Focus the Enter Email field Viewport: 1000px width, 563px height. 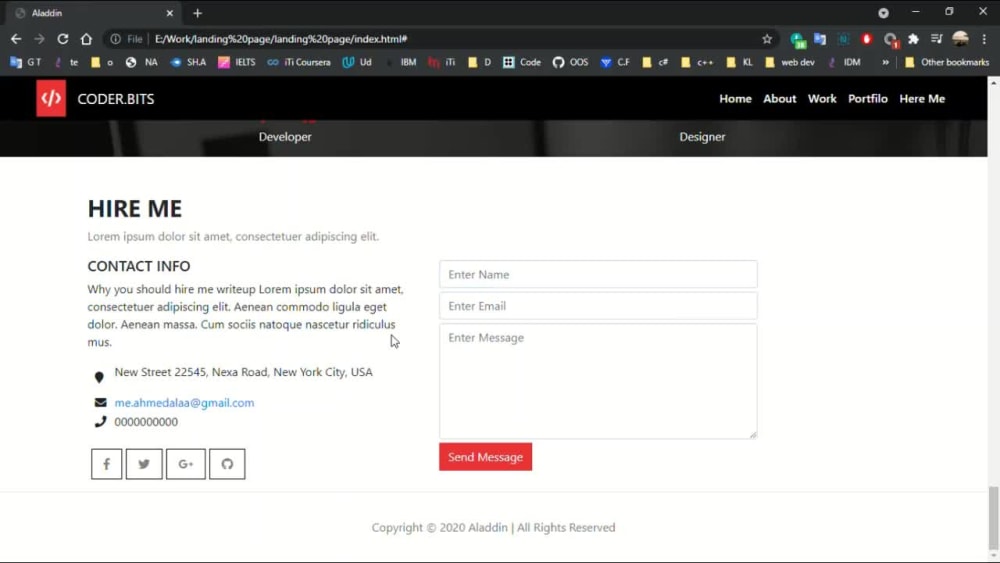click(x=598, y=306)
